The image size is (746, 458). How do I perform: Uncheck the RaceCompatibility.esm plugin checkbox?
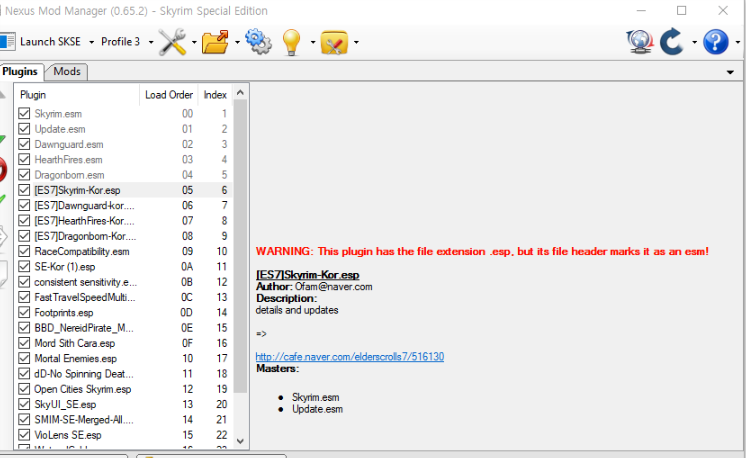click(x=24, y=251)
